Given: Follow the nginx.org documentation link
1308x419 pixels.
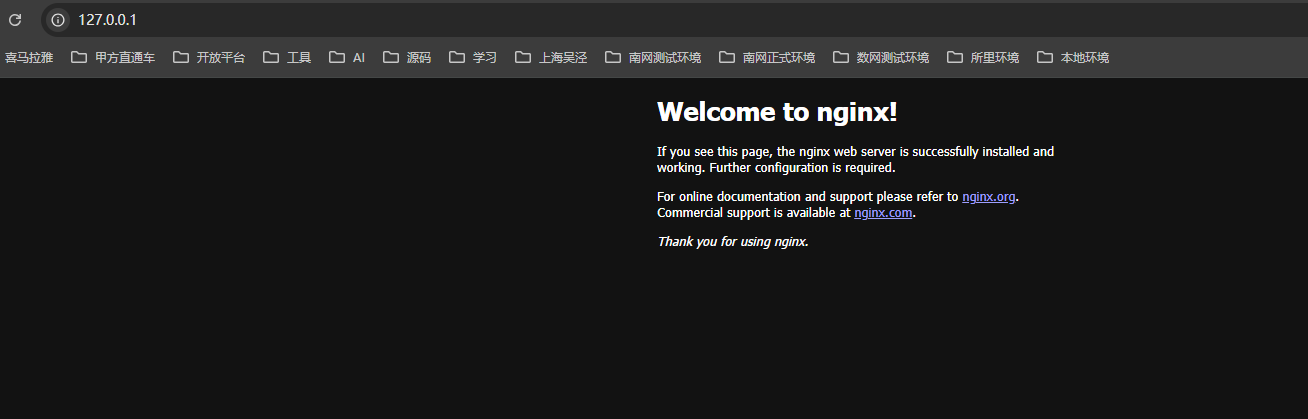Looking at the screenshot, I should 989,197.
